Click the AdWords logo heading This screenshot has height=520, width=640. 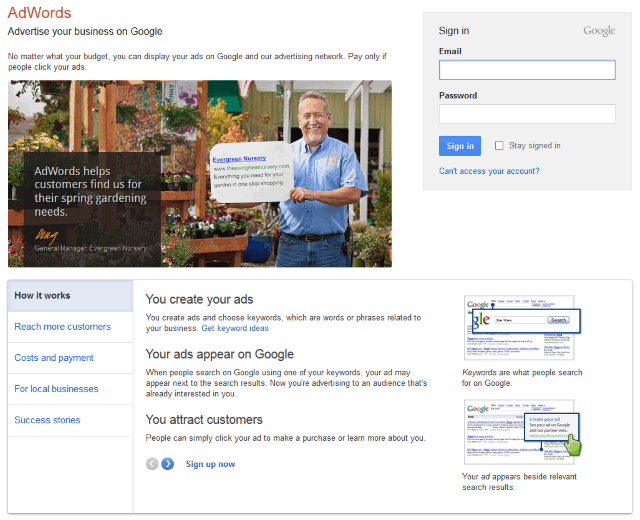(39, 13)
